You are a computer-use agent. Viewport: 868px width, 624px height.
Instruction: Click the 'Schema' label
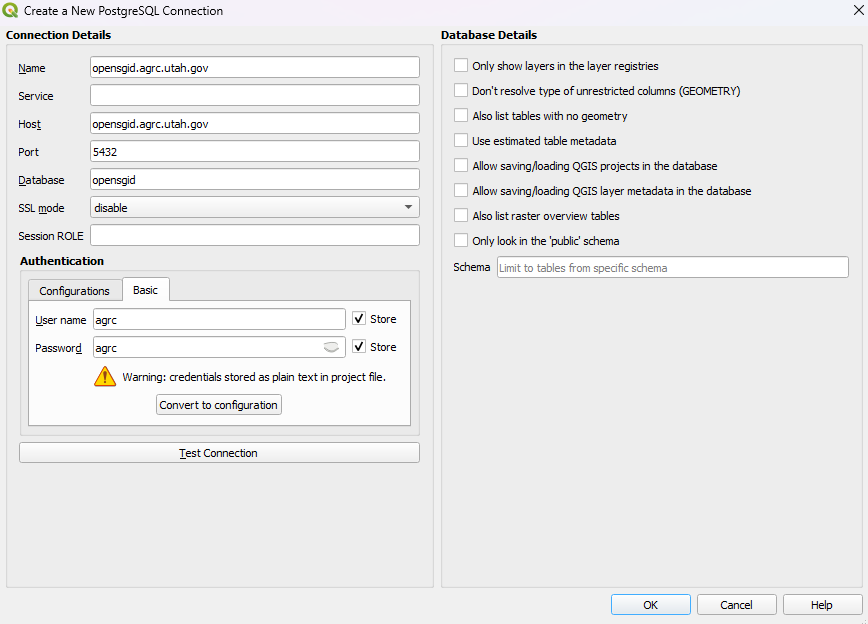click(472, 267)
